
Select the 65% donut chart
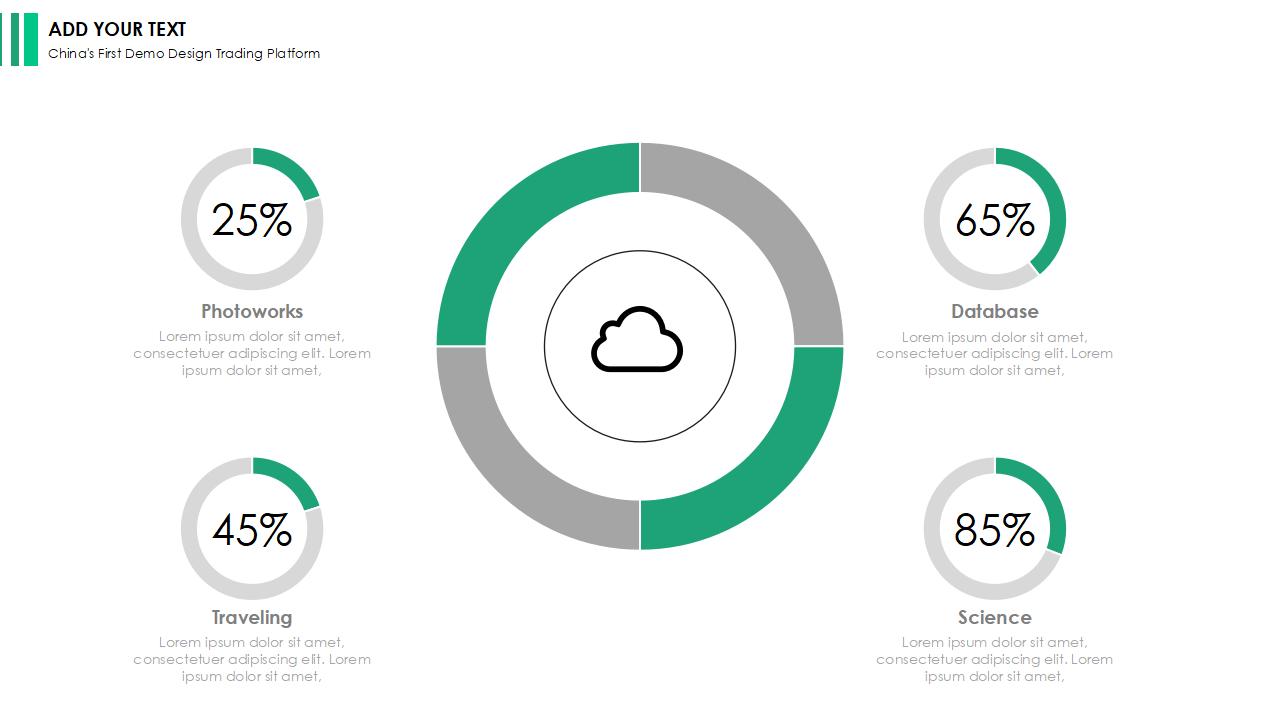coord(995,219)
